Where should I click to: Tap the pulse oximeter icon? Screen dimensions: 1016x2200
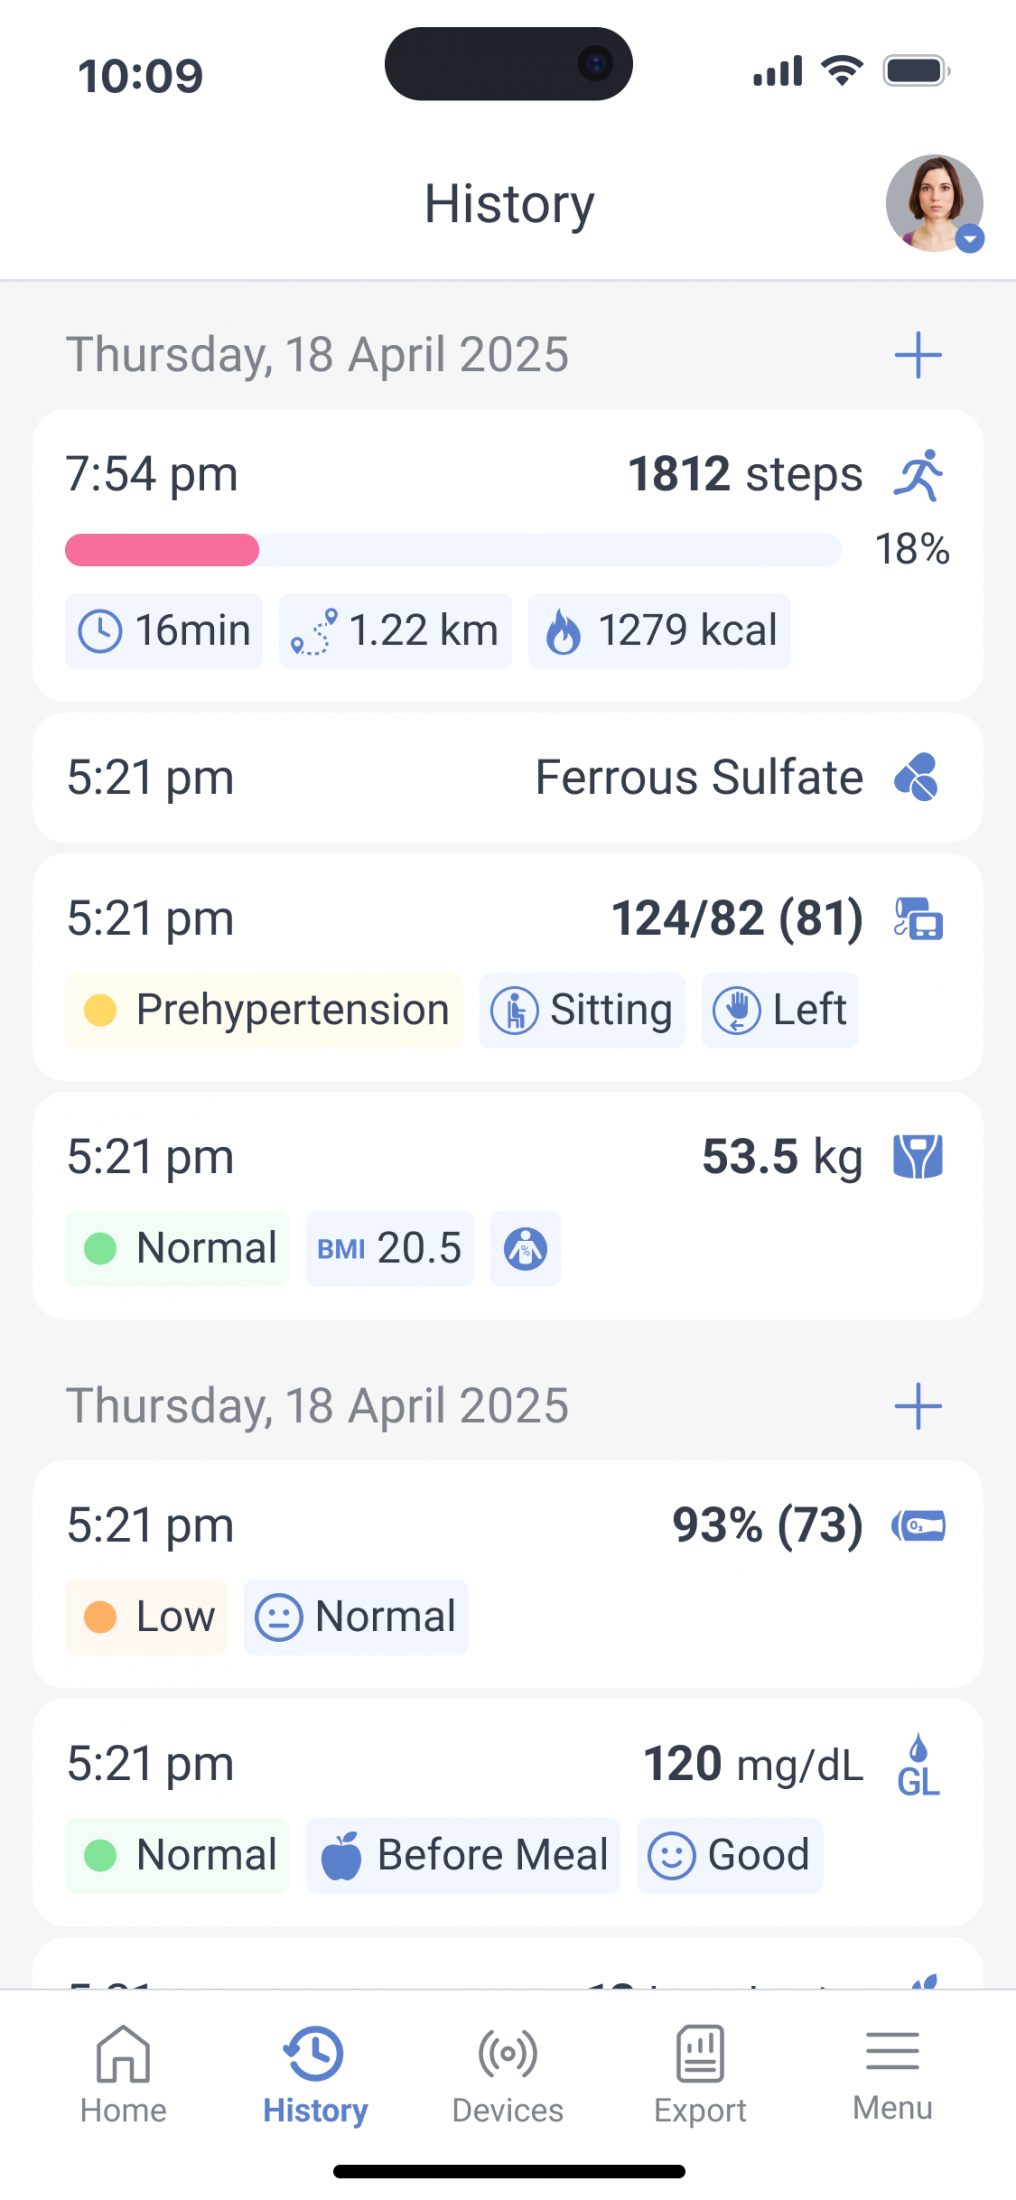(918, 1526)
